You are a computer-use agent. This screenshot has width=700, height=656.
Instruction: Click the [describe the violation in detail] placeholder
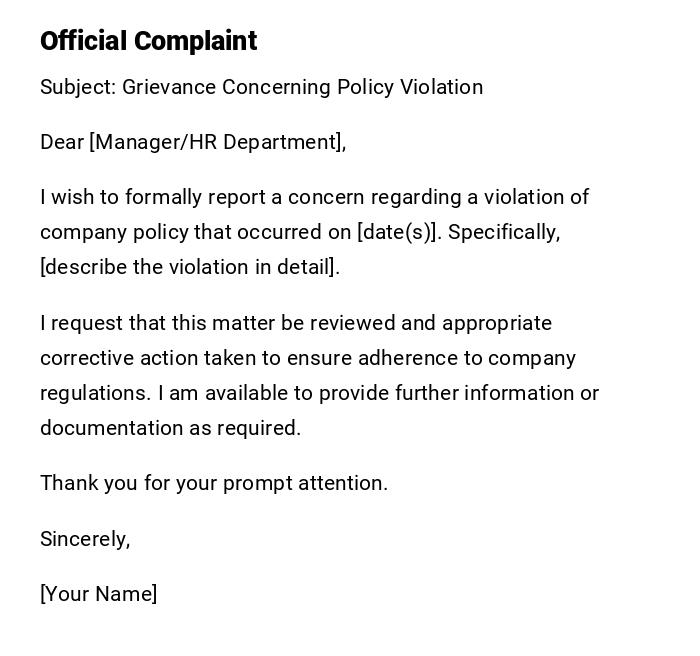click(x=187, y=267)
